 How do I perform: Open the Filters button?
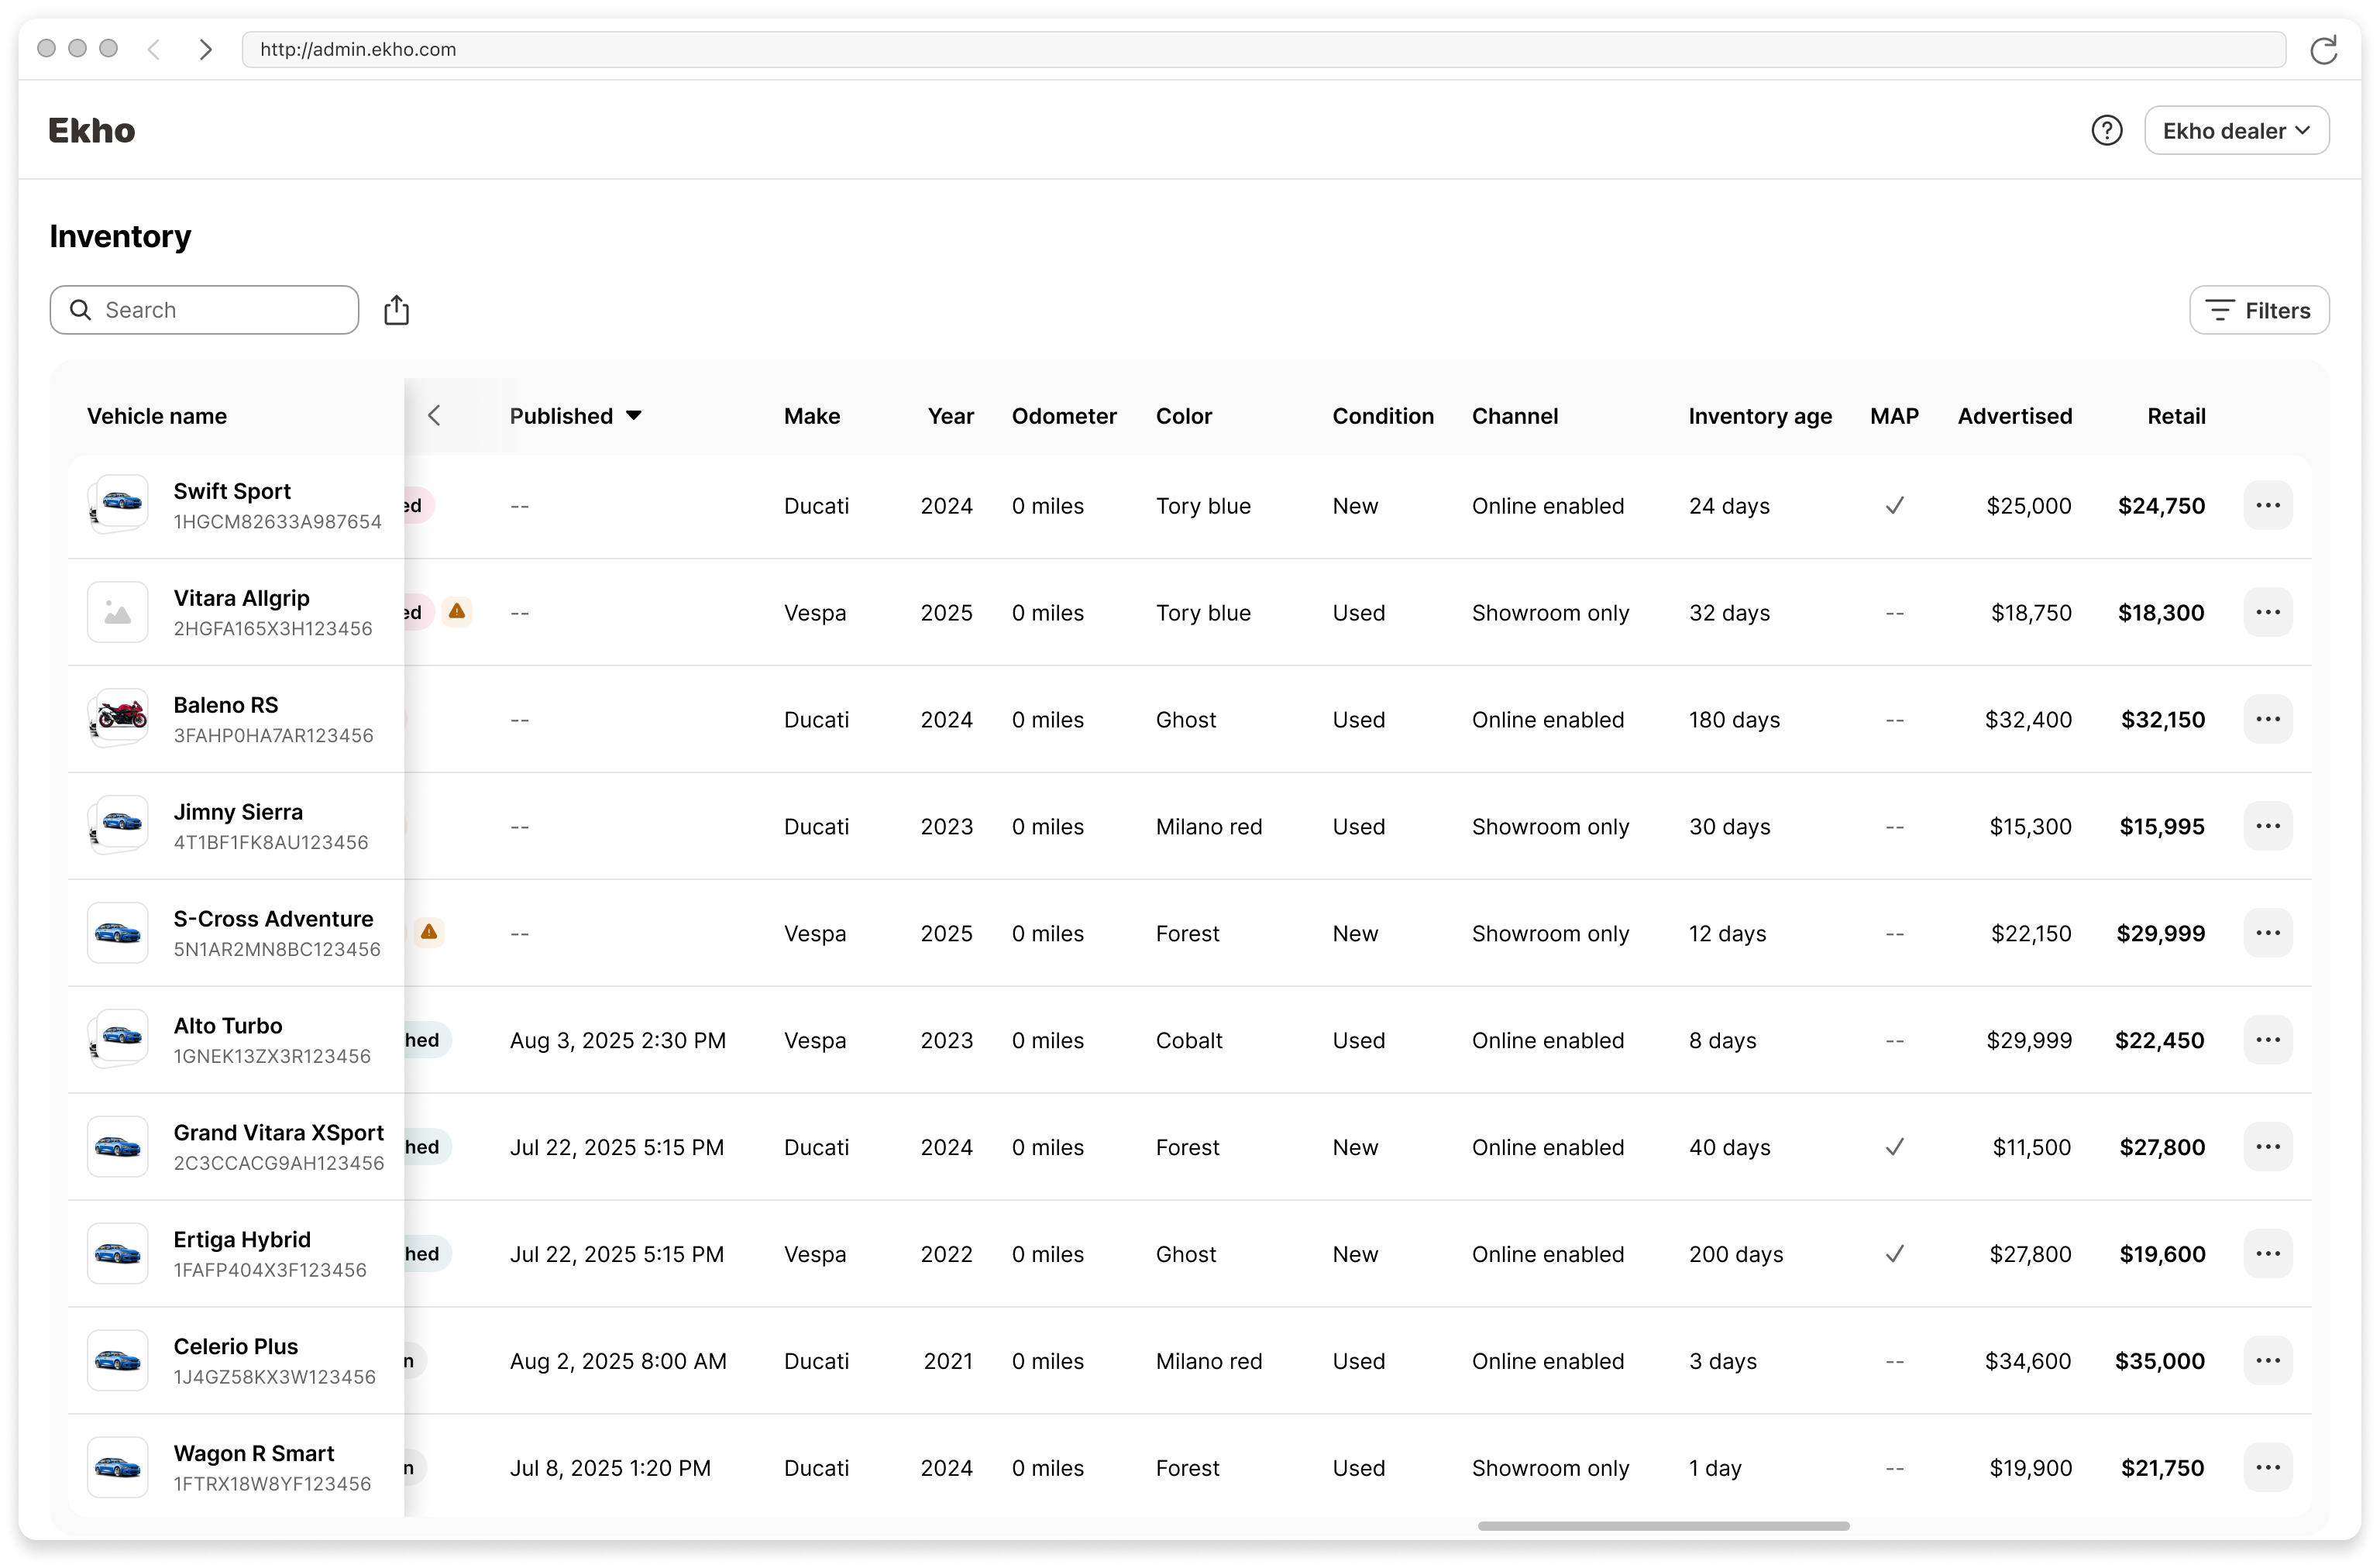(2258, 311)
